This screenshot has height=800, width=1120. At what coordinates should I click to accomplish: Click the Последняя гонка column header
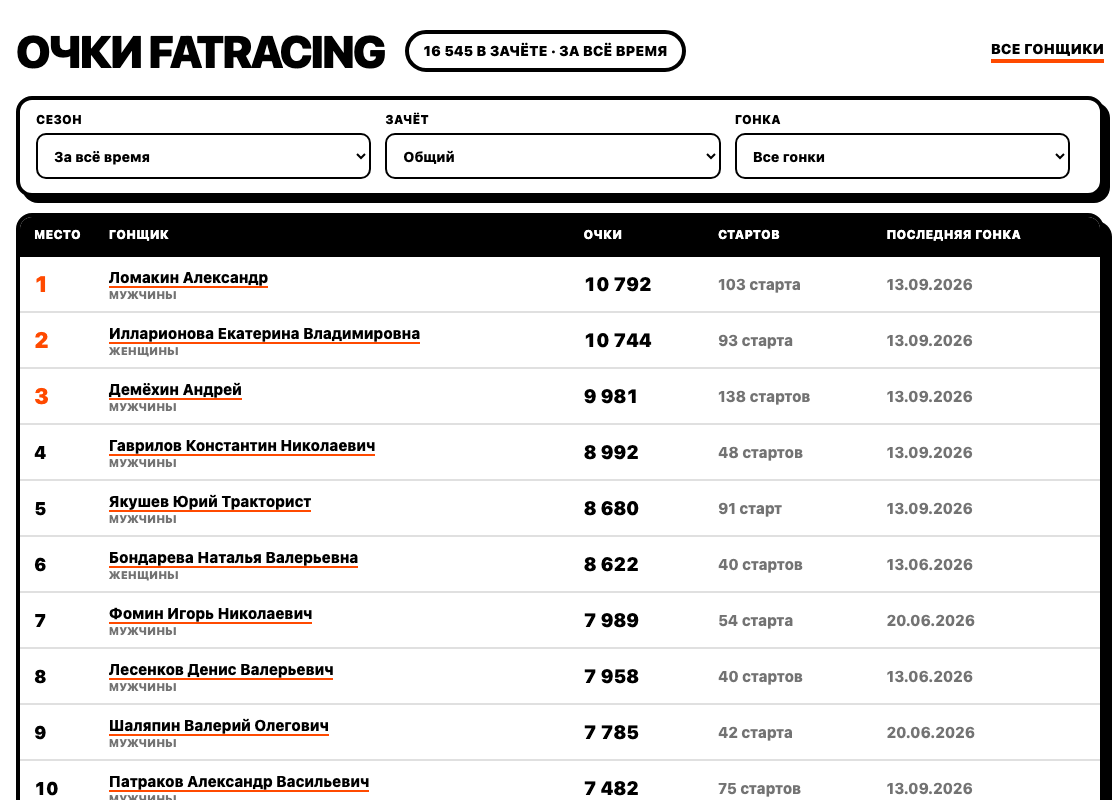[x=954, y=234]
